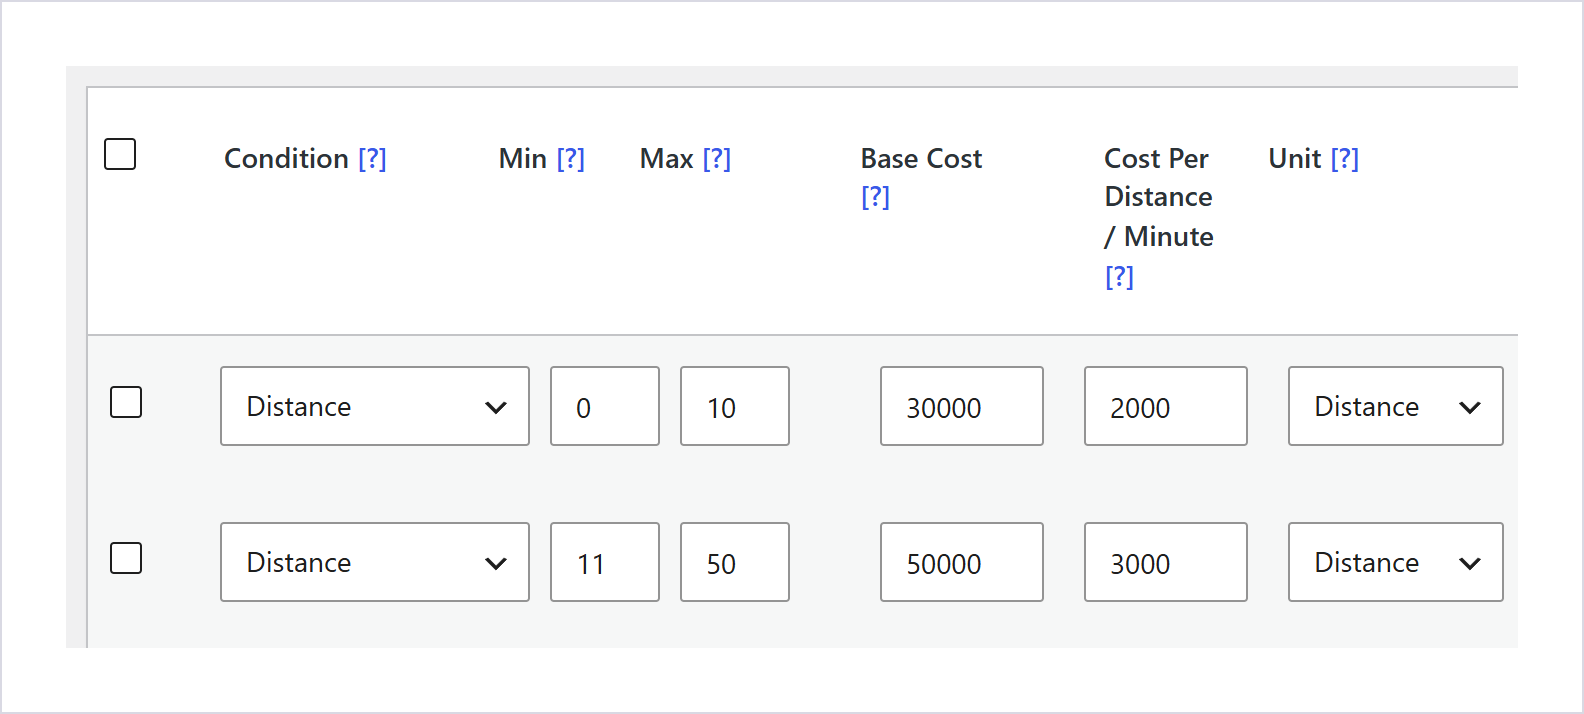Expand first row Condition Distance dropdown
This screenshot has height=714, width=1584.
[x=375, y=406]
